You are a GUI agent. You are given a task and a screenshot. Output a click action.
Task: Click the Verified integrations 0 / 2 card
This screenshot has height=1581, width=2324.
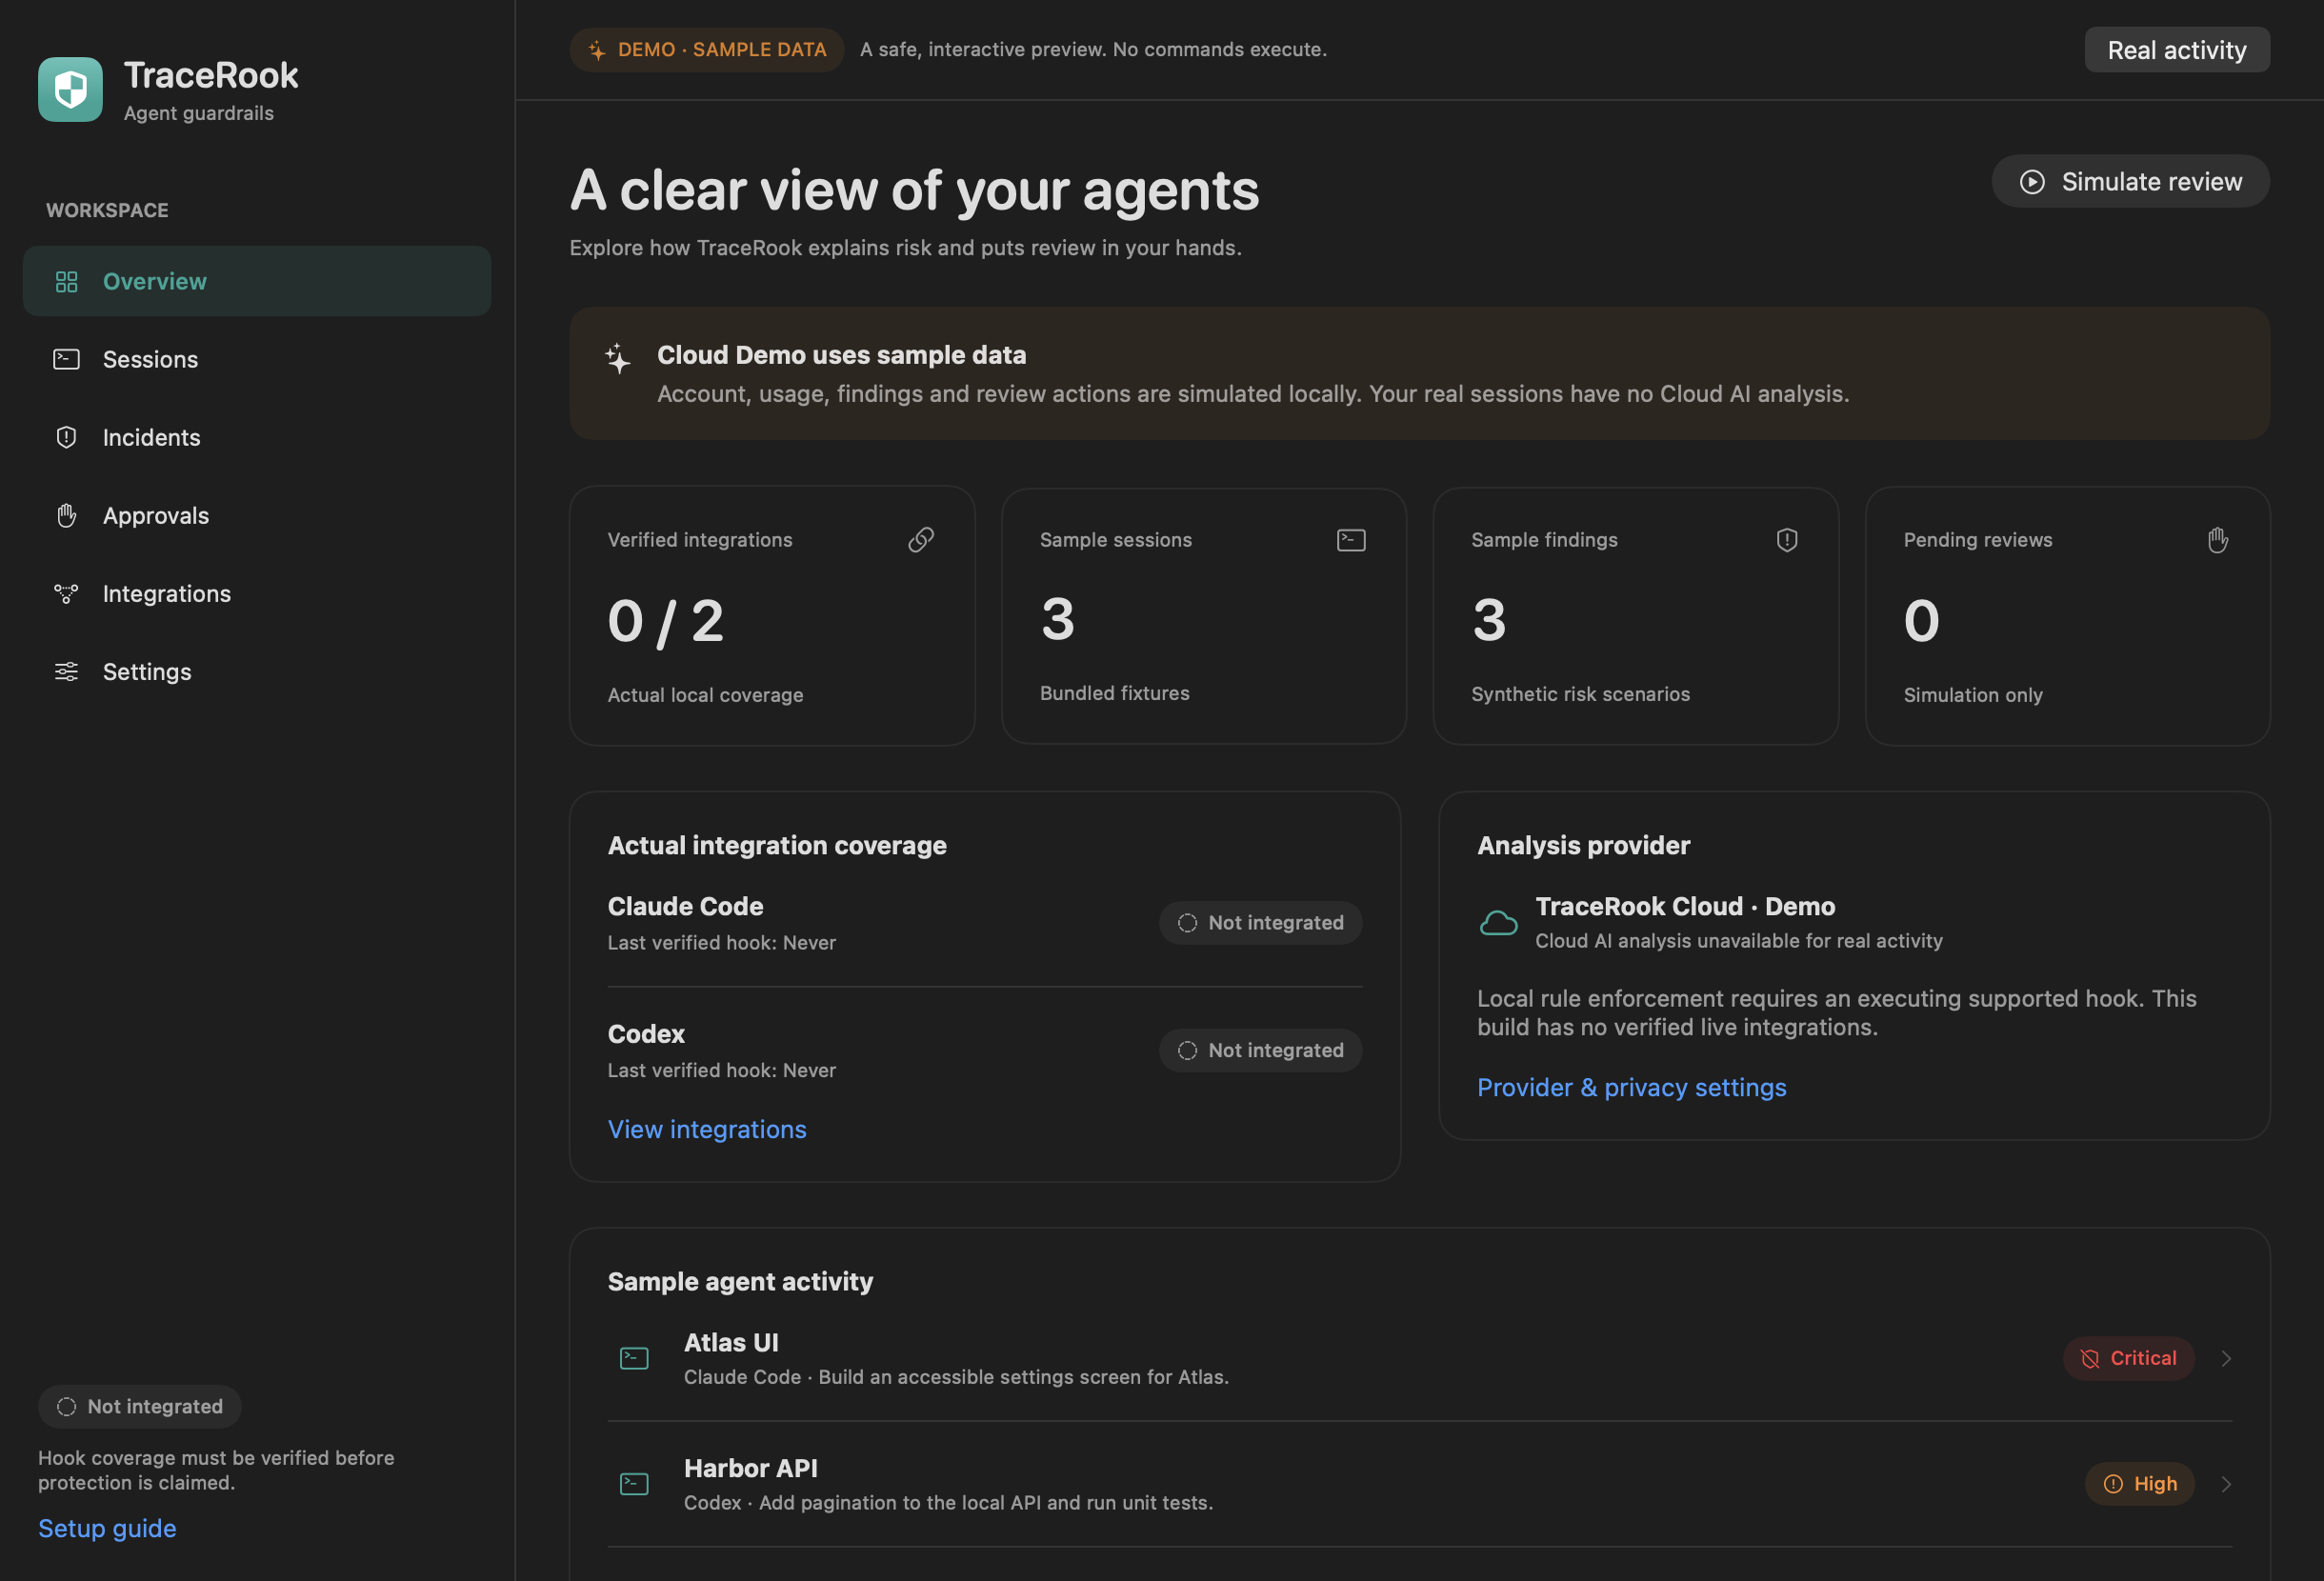(x=772, y=616)
